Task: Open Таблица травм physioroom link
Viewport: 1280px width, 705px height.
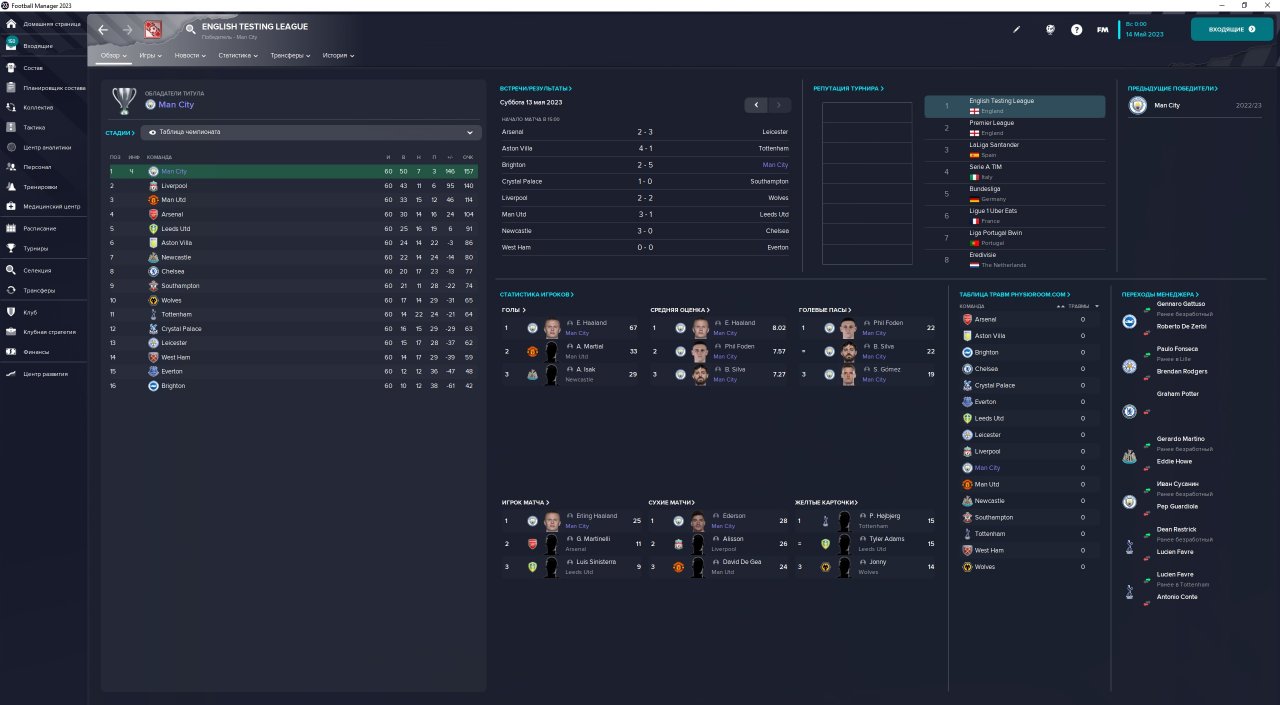Action: click(x=1014, y=295)
